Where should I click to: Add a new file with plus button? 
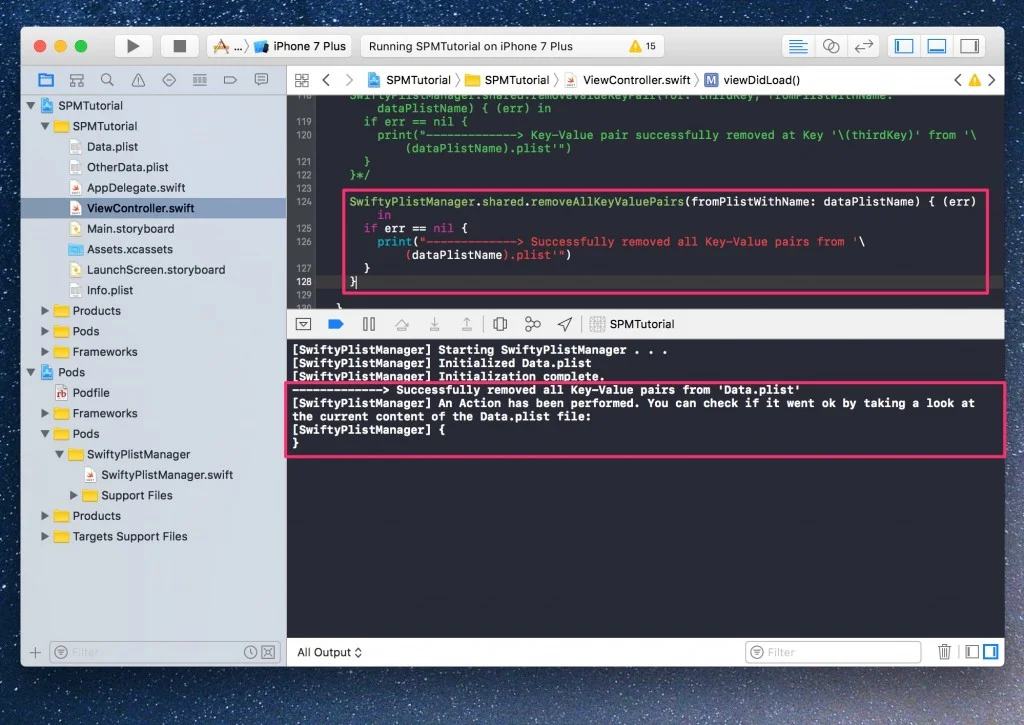[35, 652]
